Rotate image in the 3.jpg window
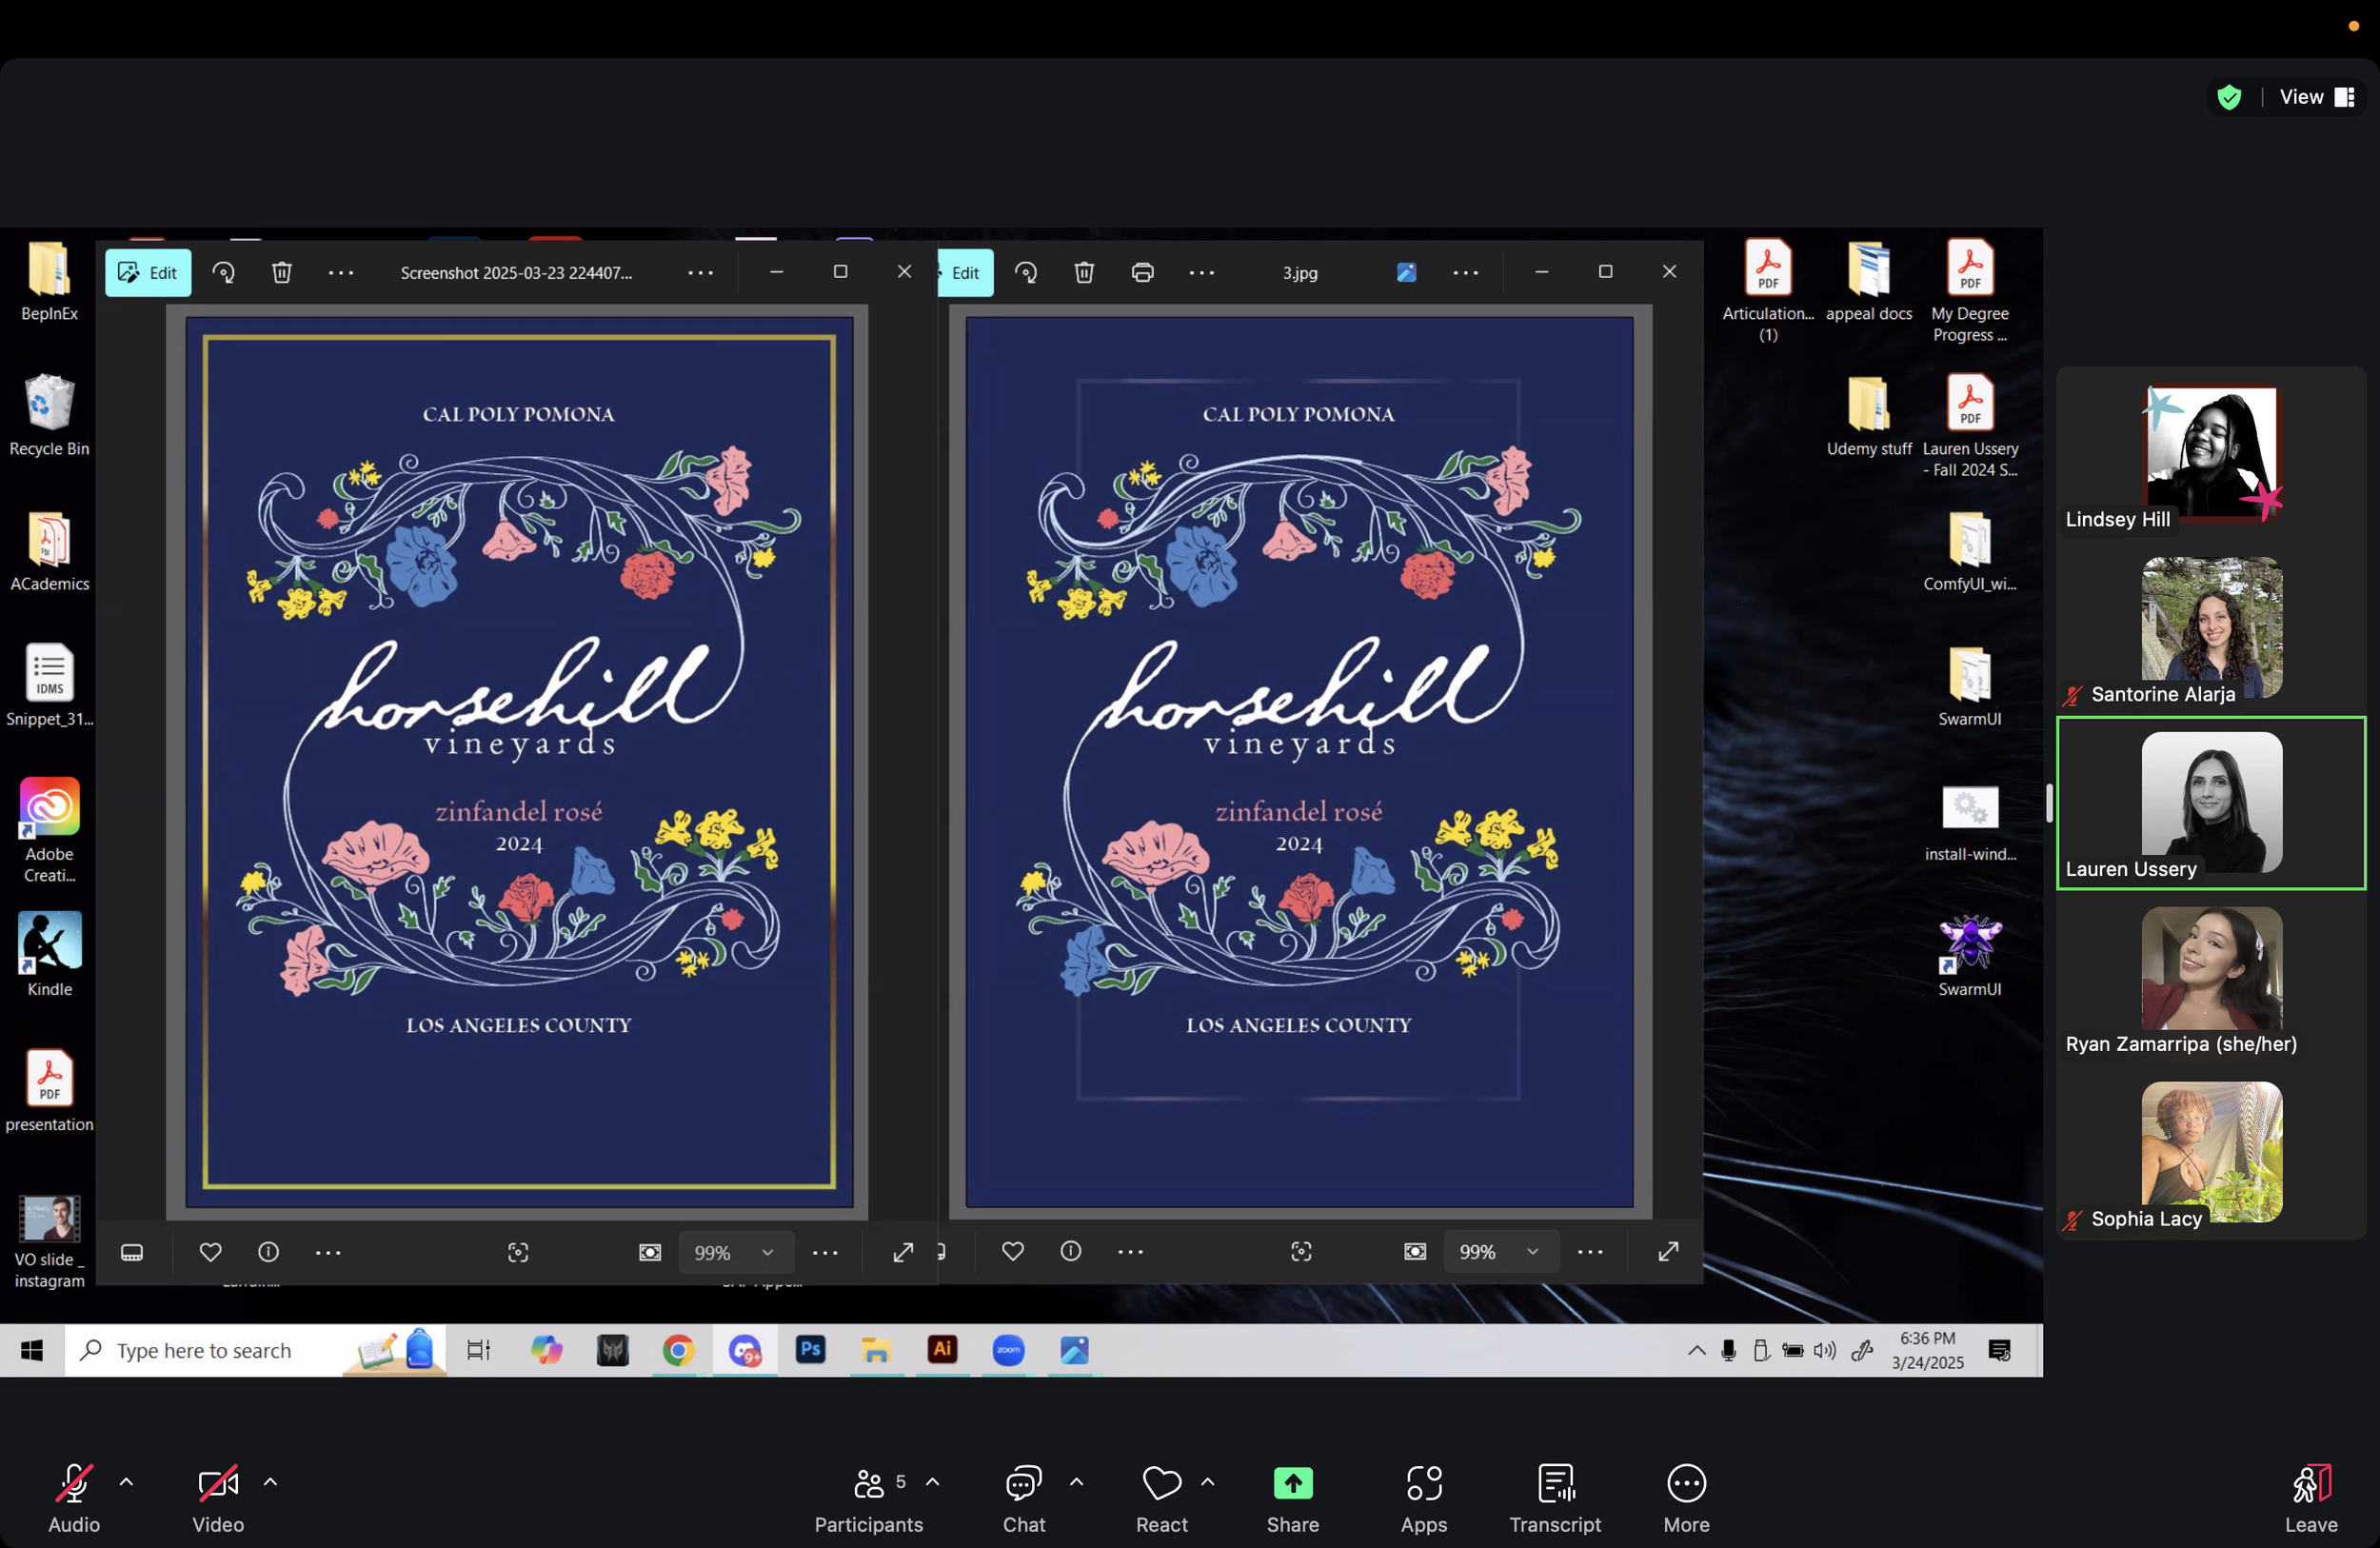 click(x=1026, y=273)
